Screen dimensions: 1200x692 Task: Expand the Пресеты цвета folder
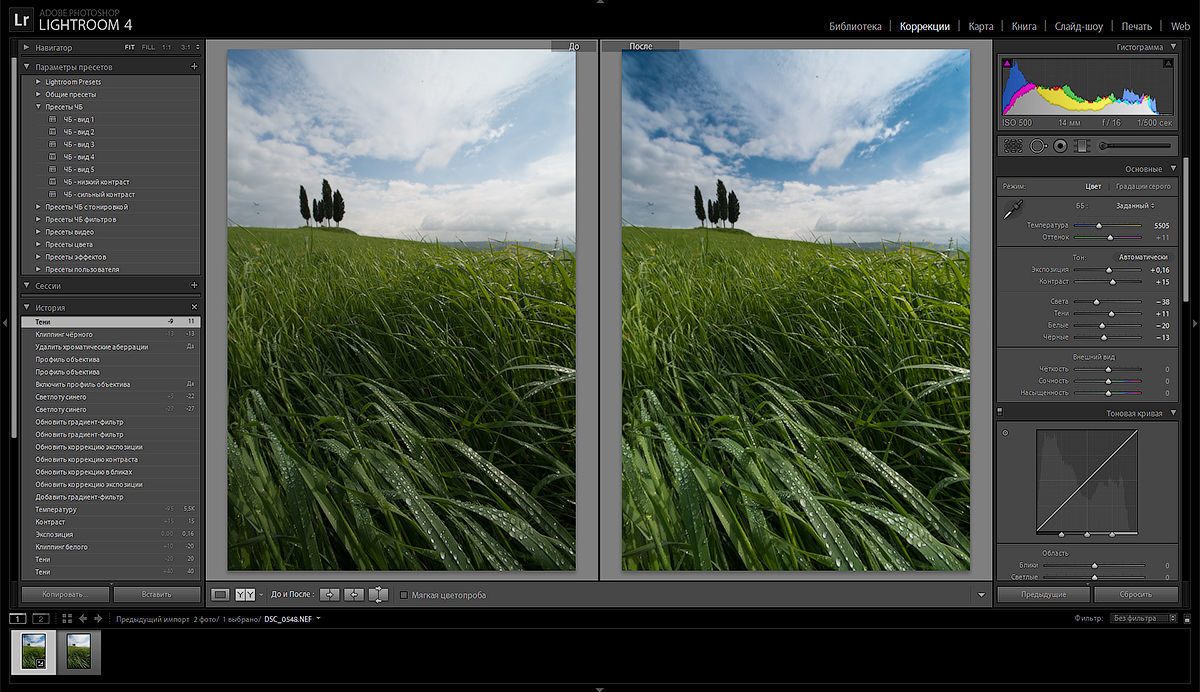38,244
